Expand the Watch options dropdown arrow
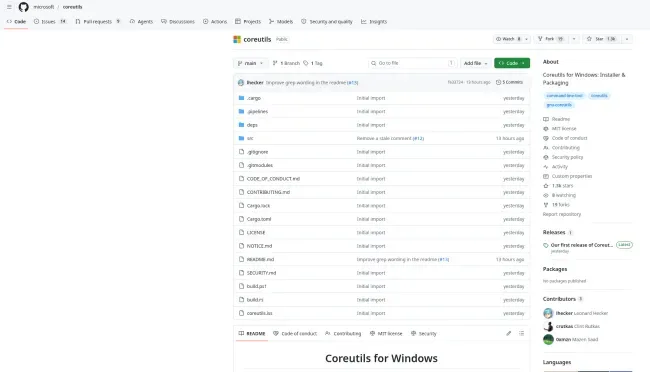This screenshot has width=650, height=372. 526,39
